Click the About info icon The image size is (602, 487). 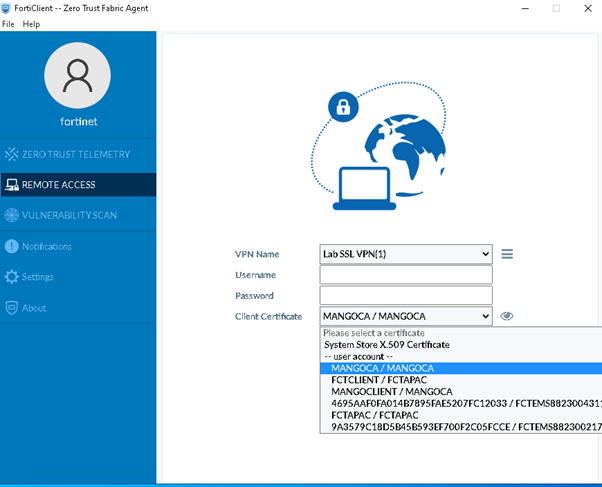pos(12,308)
